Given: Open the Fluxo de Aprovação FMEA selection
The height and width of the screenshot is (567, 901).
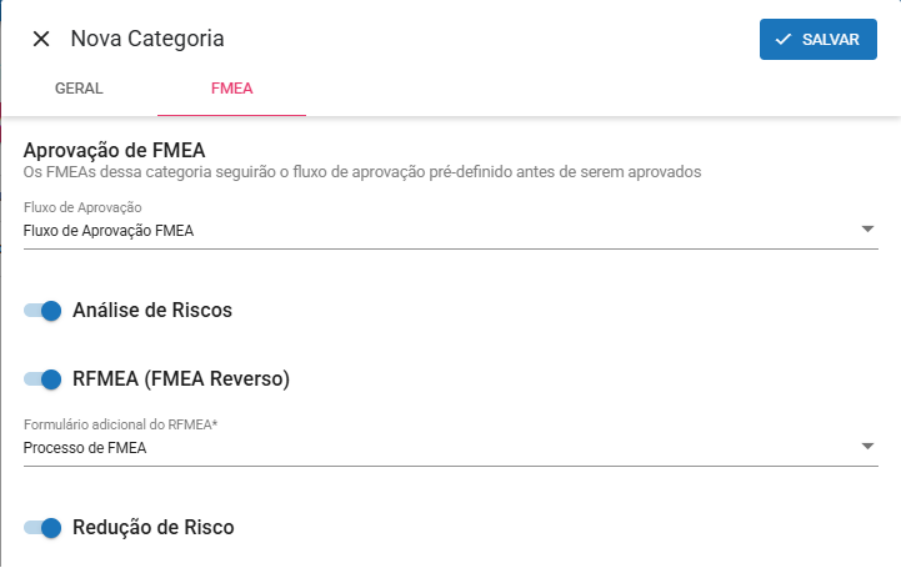Looking at the screenshot, I should coord(108,231).
